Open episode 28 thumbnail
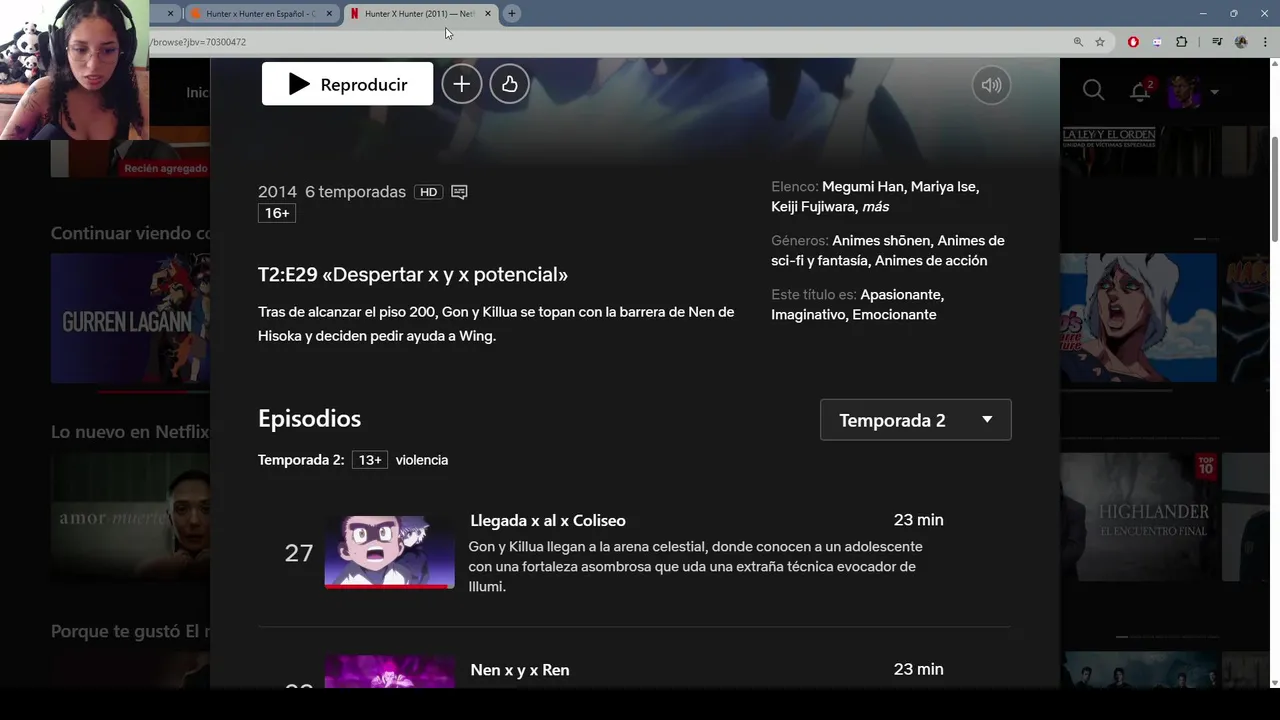1280x720 pixels. pos(389,672)
